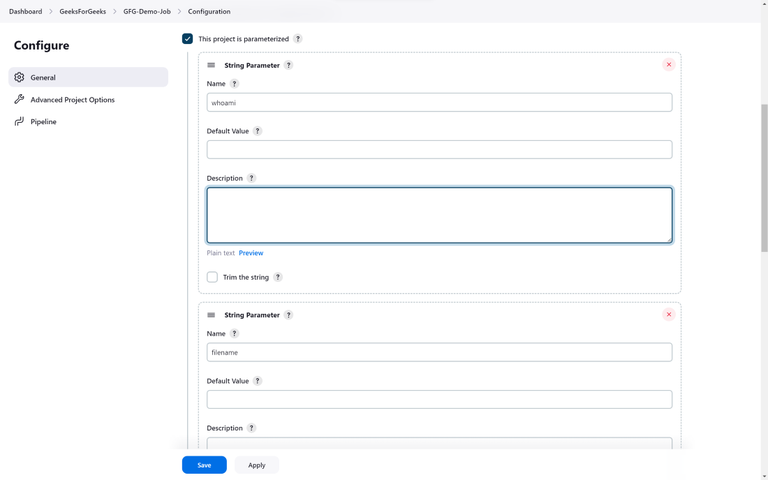768x480 pixels.
Task: Open help for filename Description
Action: click(251, 428)
